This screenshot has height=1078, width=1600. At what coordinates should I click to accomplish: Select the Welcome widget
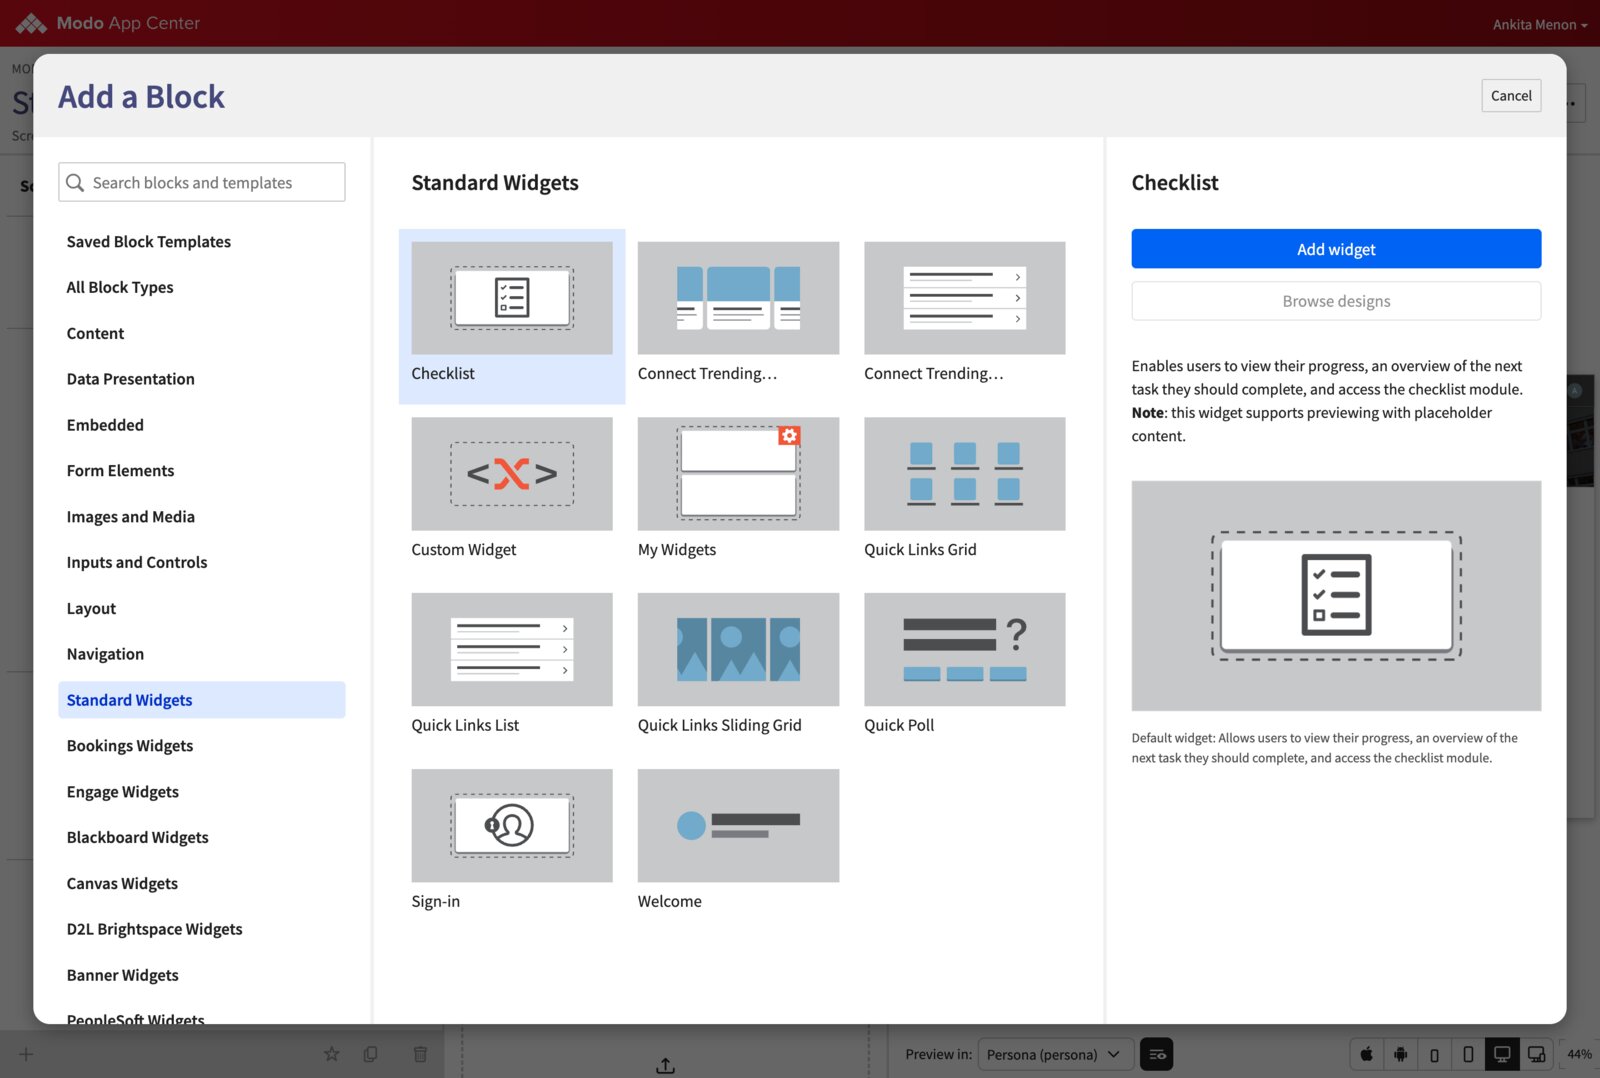point(738,826)
